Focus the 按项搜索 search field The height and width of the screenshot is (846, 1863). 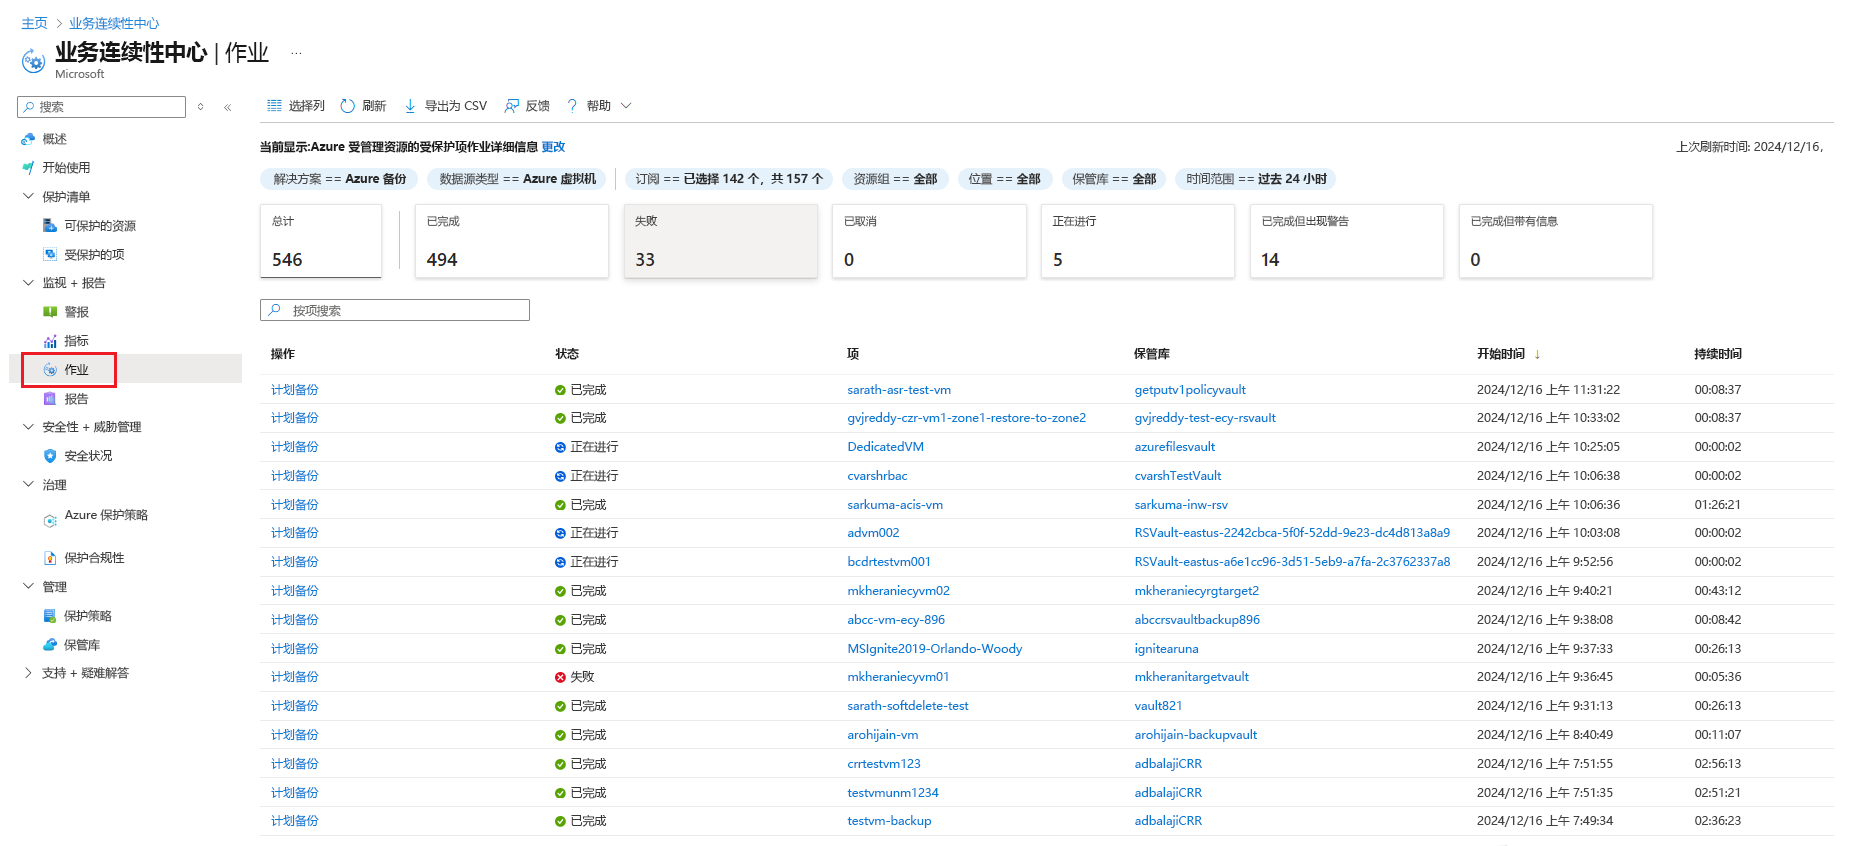395,310
